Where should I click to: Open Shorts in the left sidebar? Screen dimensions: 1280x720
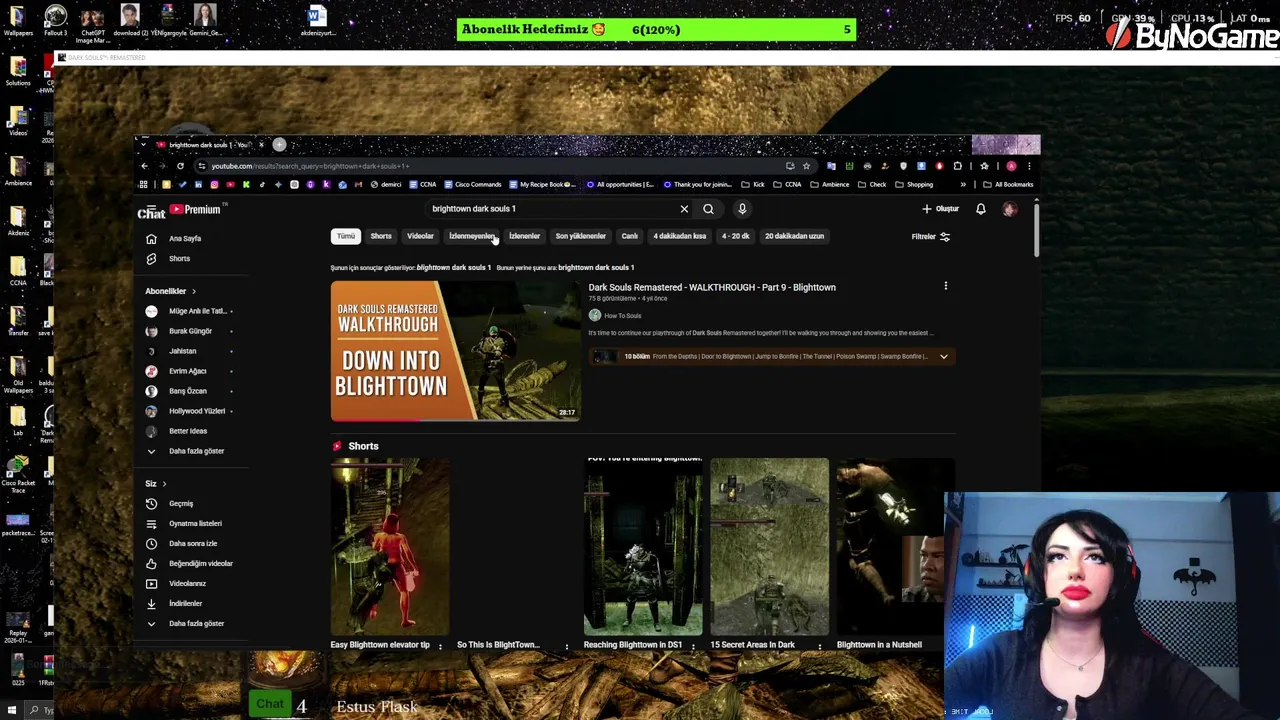[x=179, y=259]
